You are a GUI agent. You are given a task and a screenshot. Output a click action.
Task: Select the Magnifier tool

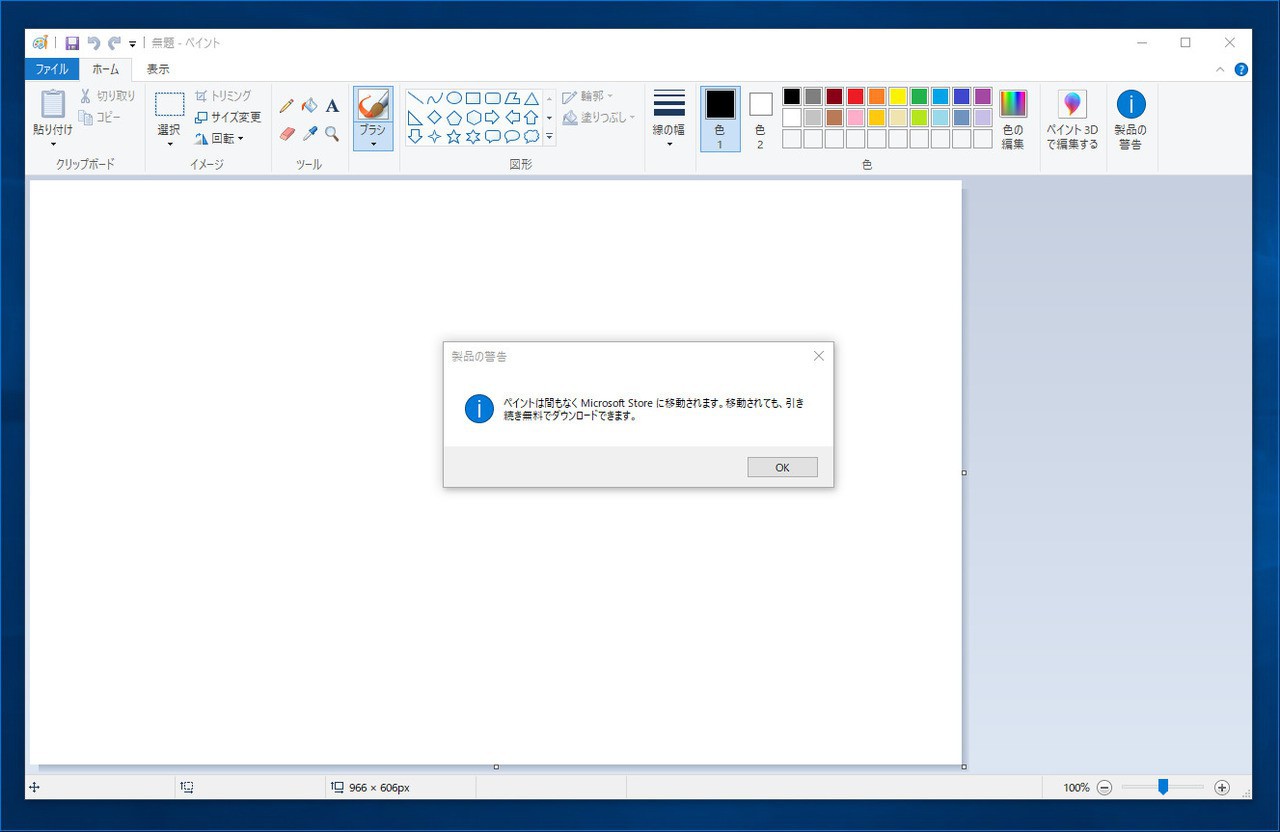tap(332, 133)
